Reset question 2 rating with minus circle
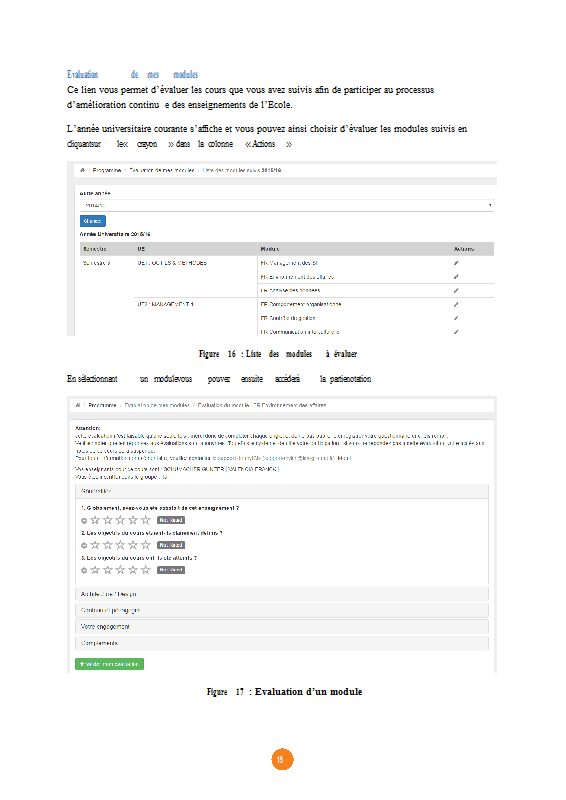566x800 pixels. point(84,545)
